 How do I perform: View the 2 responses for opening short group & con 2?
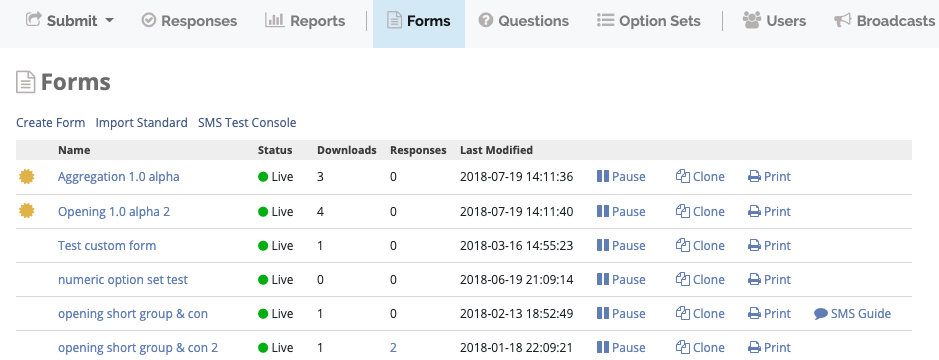click(393, 348)
